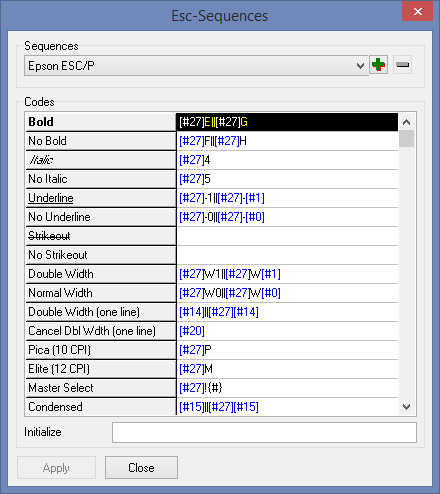
Task: Click the No Bold code cell [#27]F||[#27]H
Action: click(x=287, y=141)
